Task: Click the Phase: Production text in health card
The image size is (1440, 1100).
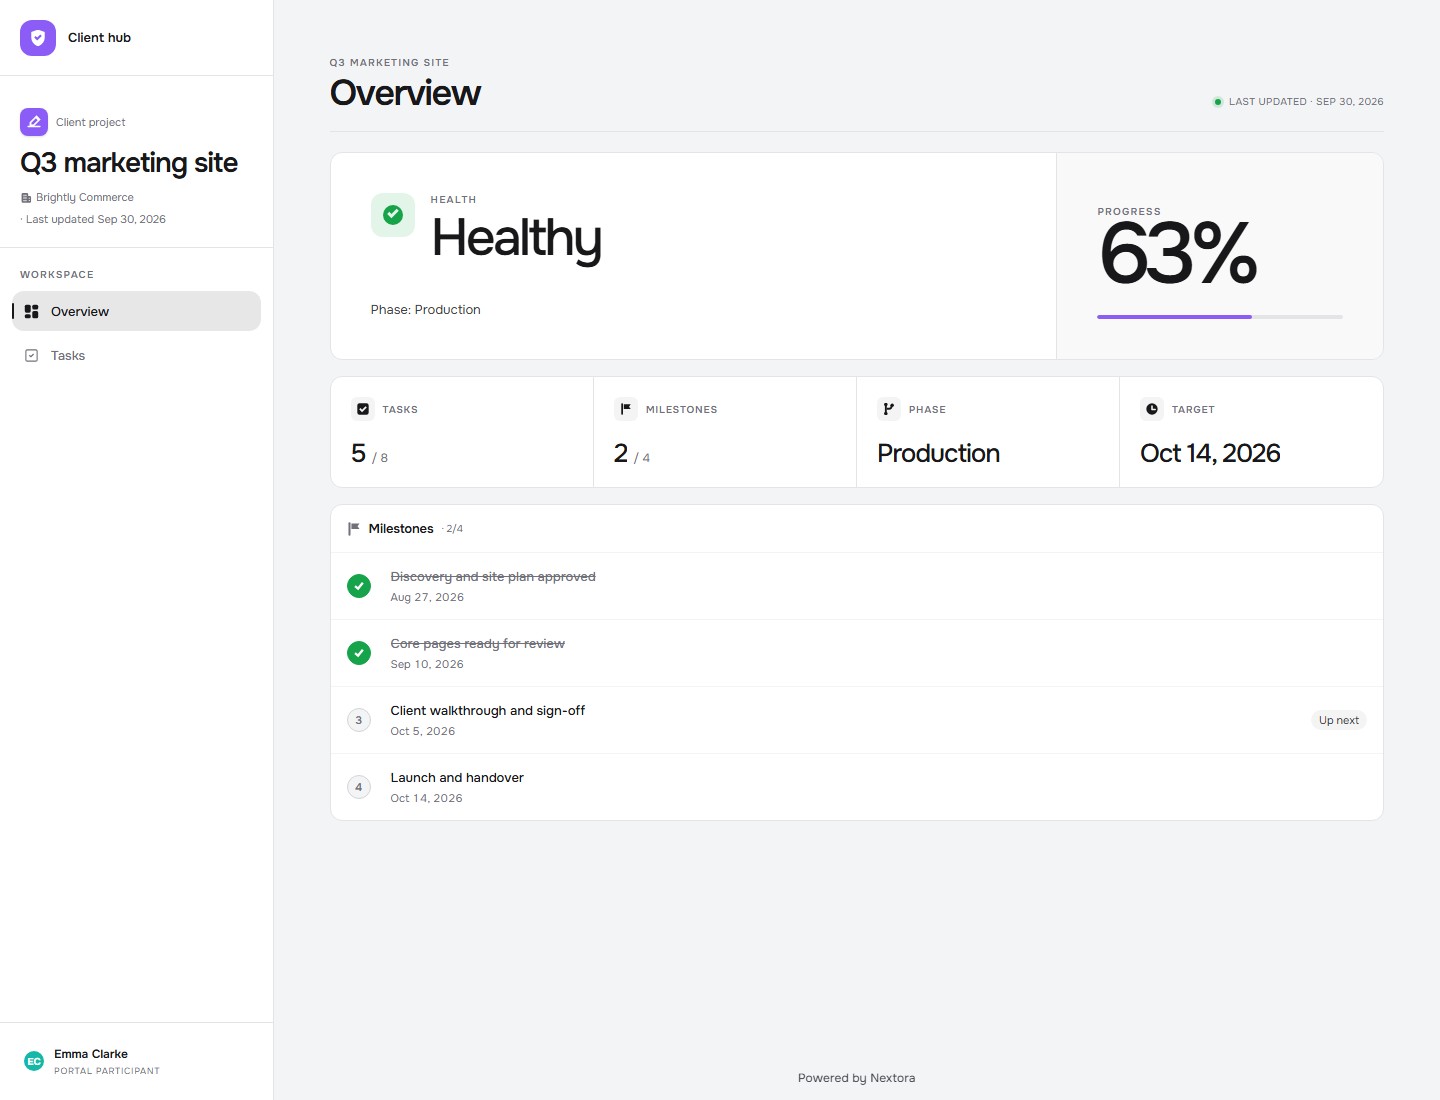Action: [426, 310]
